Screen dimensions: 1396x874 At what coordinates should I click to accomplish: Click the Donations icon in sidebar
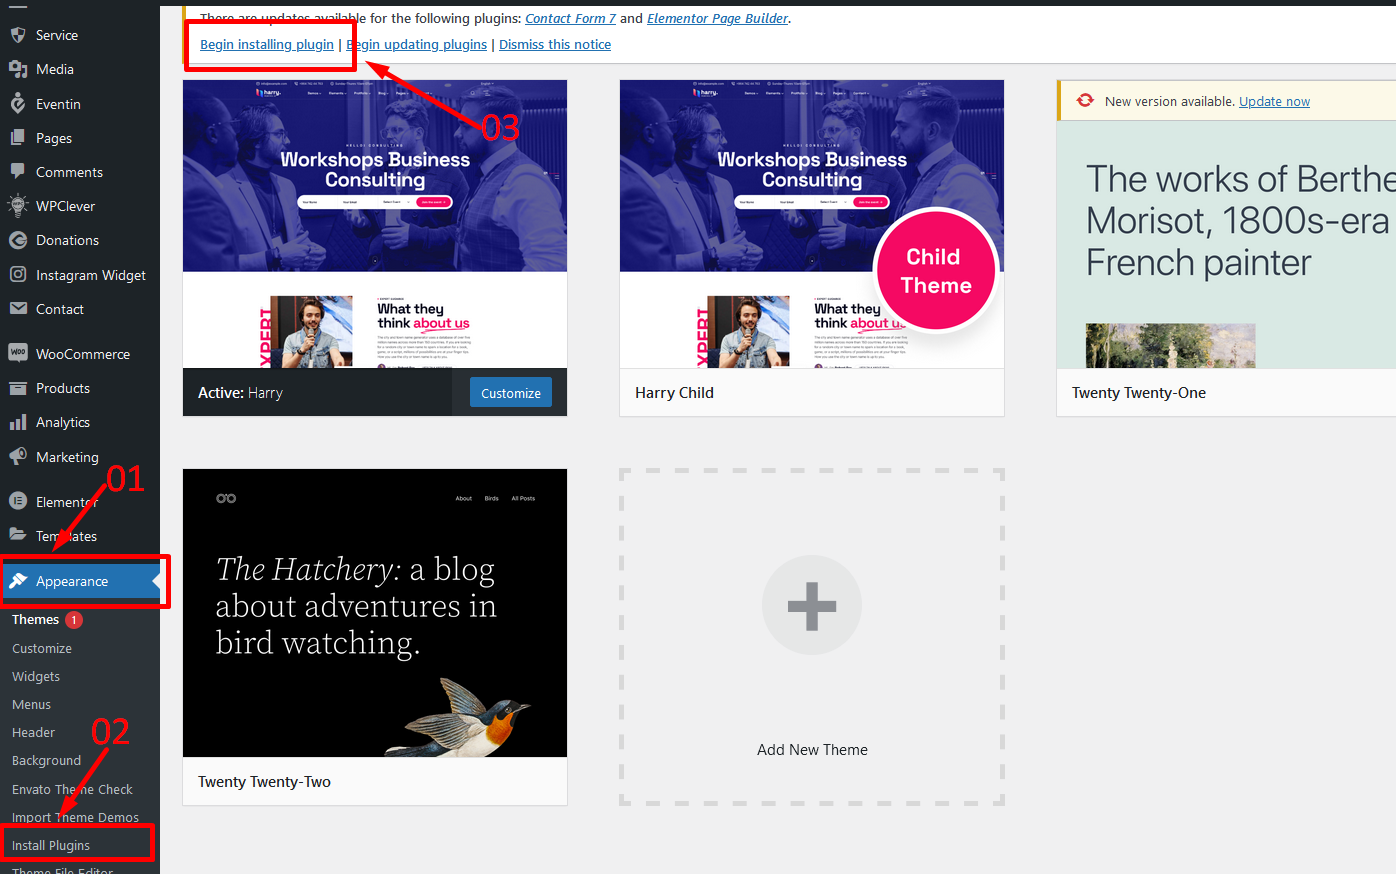(x=18, y=240)
